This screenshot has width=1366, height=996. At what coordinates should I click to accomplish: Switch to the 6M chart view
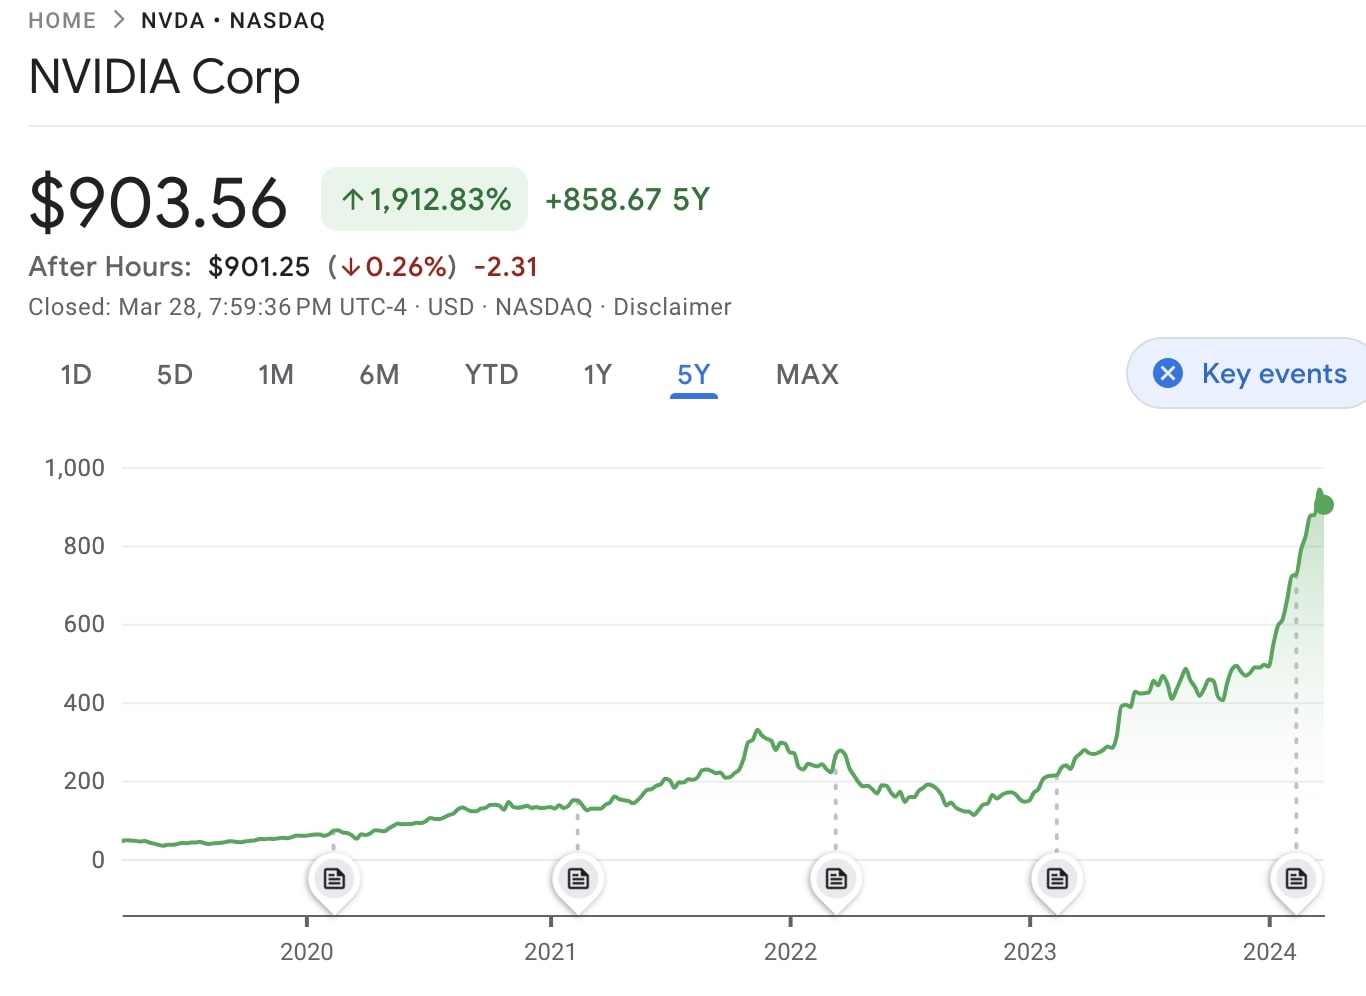point(380,374)
